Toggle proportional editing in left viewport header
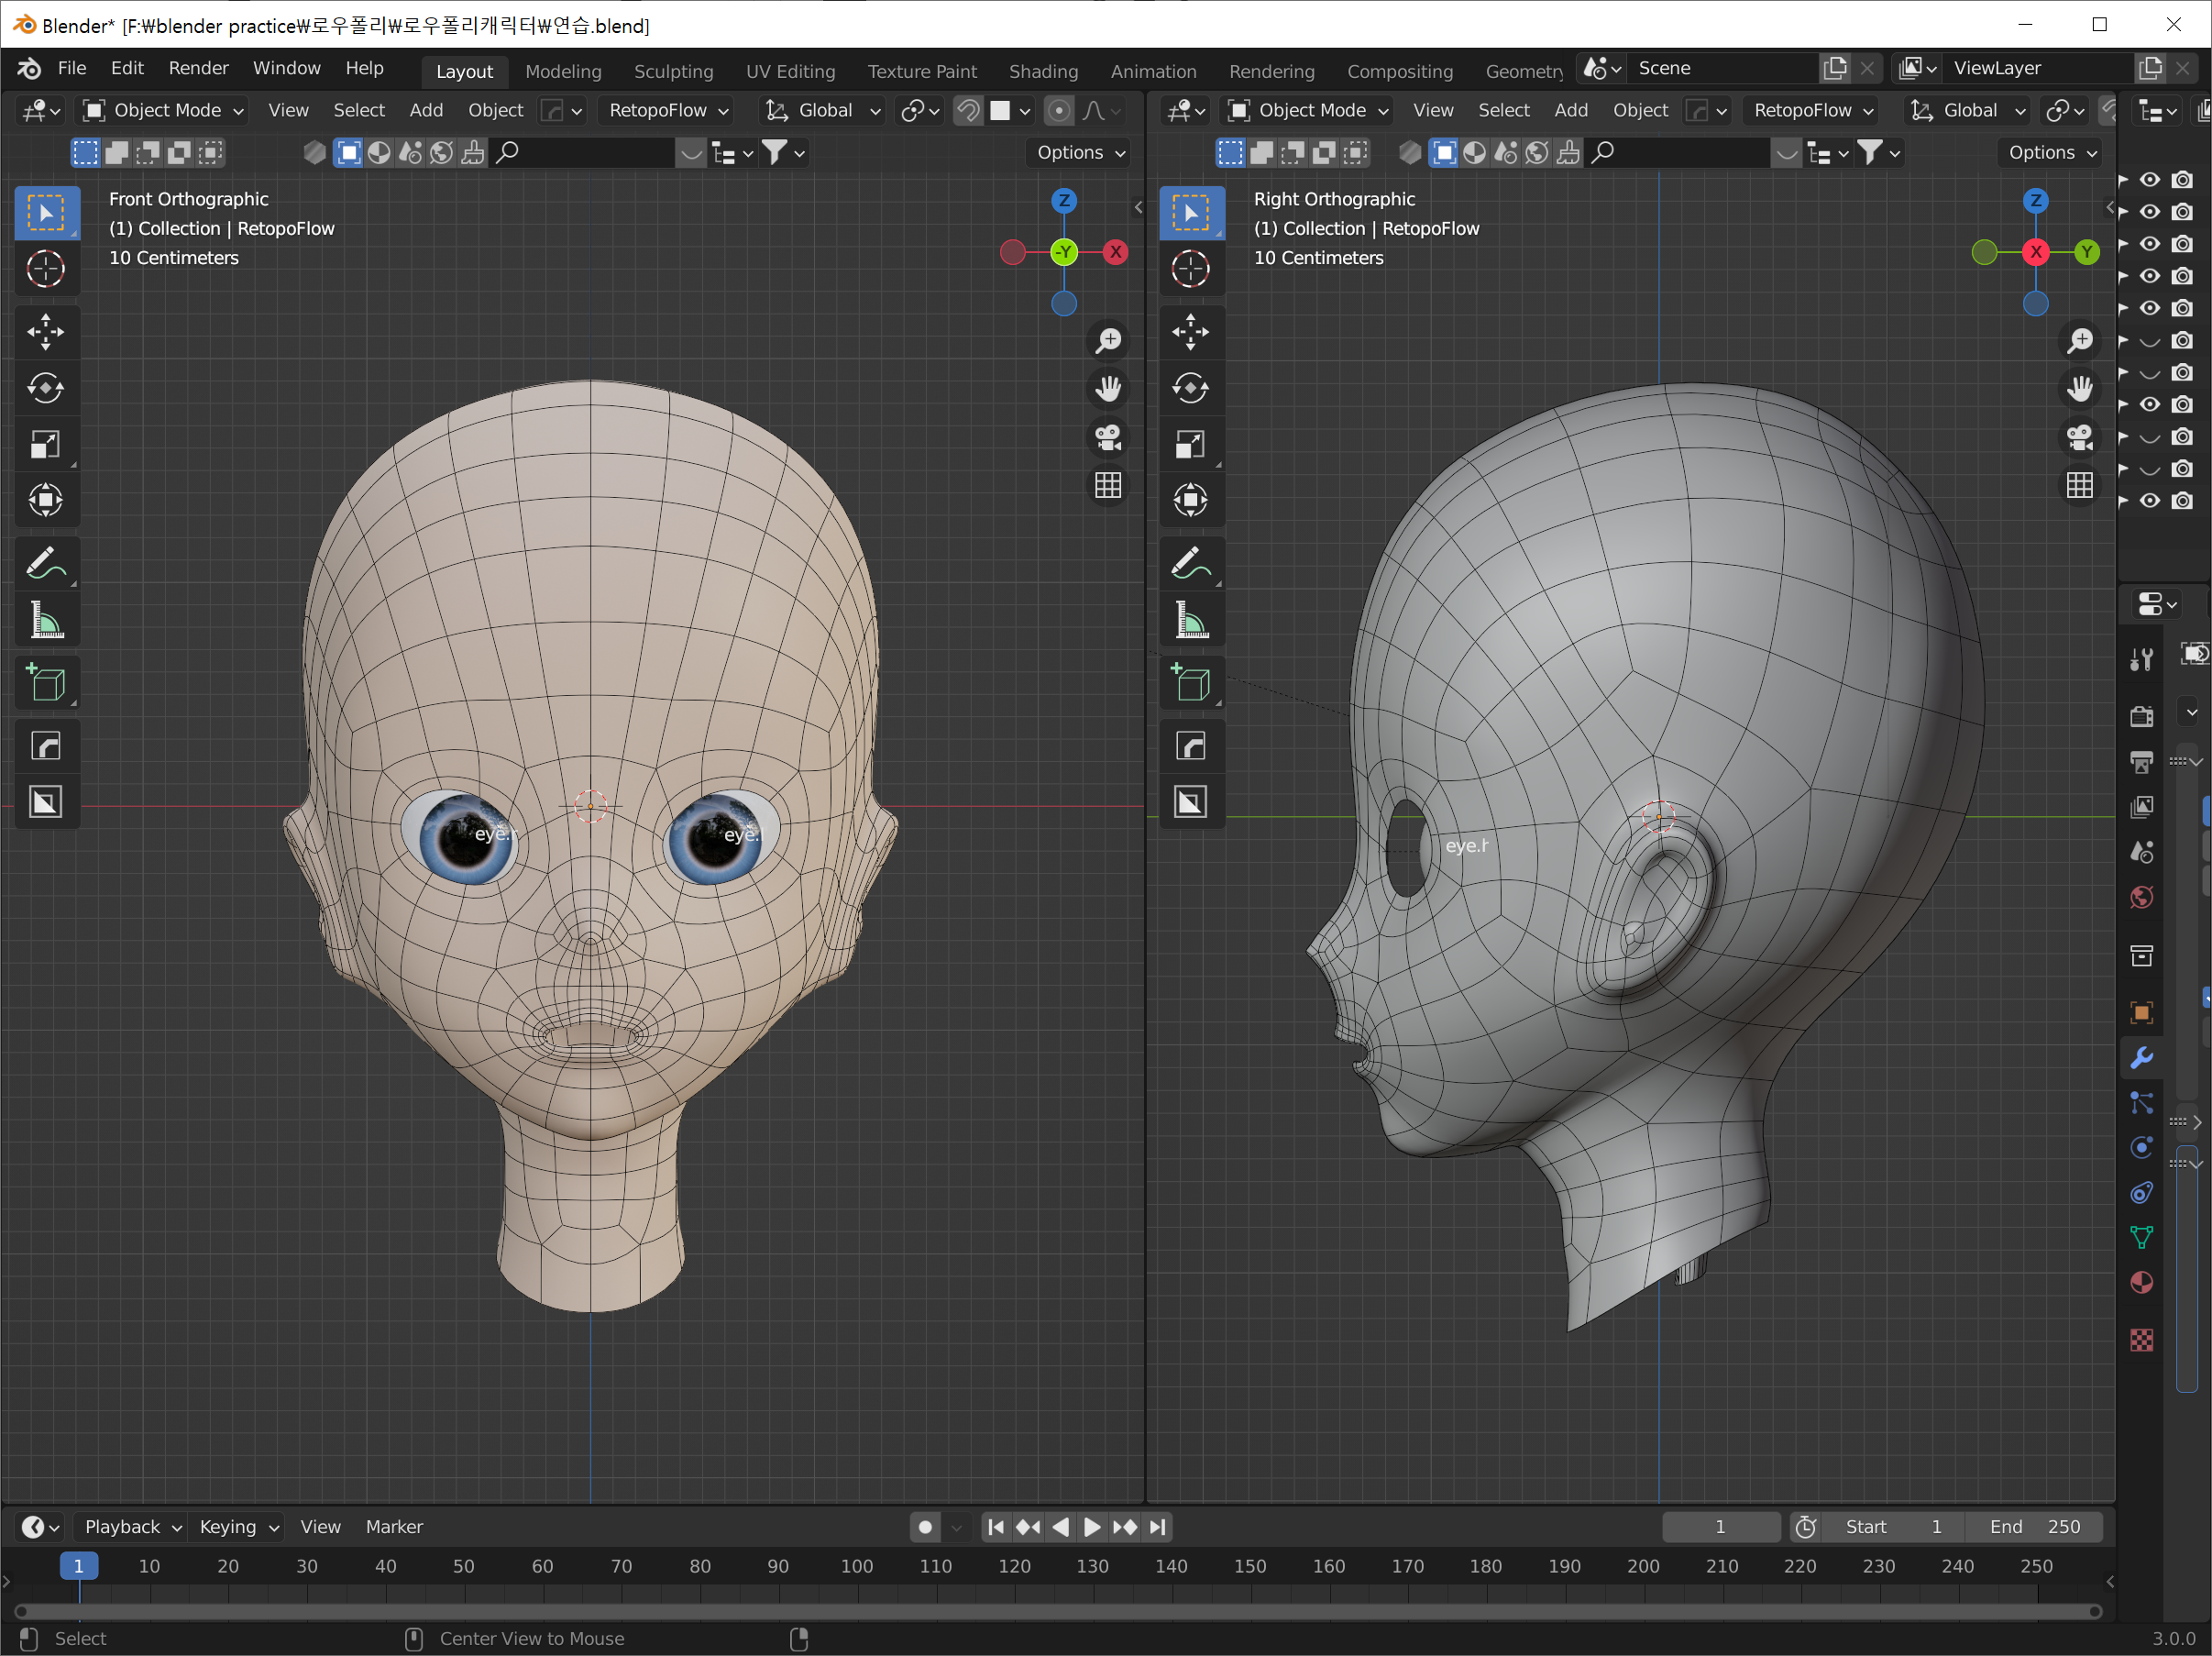Screen dimensions: 2212x1656 coord(1058,111)
